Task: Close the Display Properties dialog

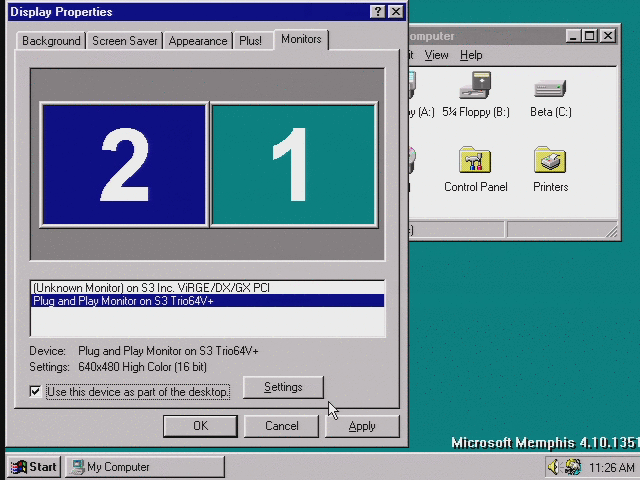Action: point(396,12)
